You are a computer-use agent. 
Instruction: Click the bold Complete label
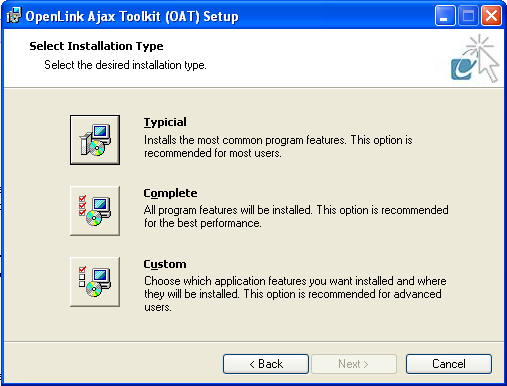click(170, 193)
